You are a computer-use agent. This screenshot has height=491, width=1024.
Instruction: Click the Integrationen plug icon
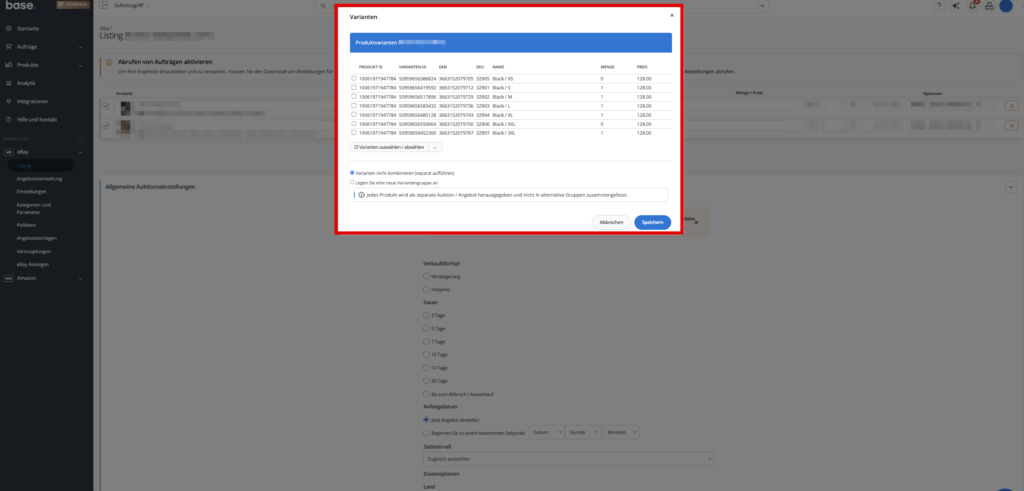(x=8, y=101)
